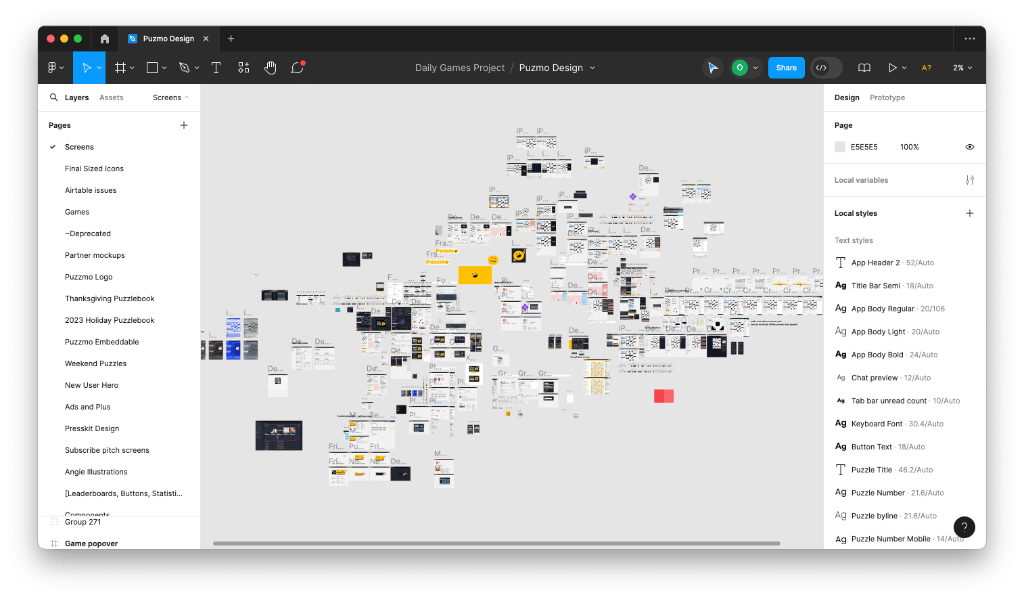Select the Text tool
Image resolution: width=1024 pixels, height=599 pixels.
[x=216, y=68]
